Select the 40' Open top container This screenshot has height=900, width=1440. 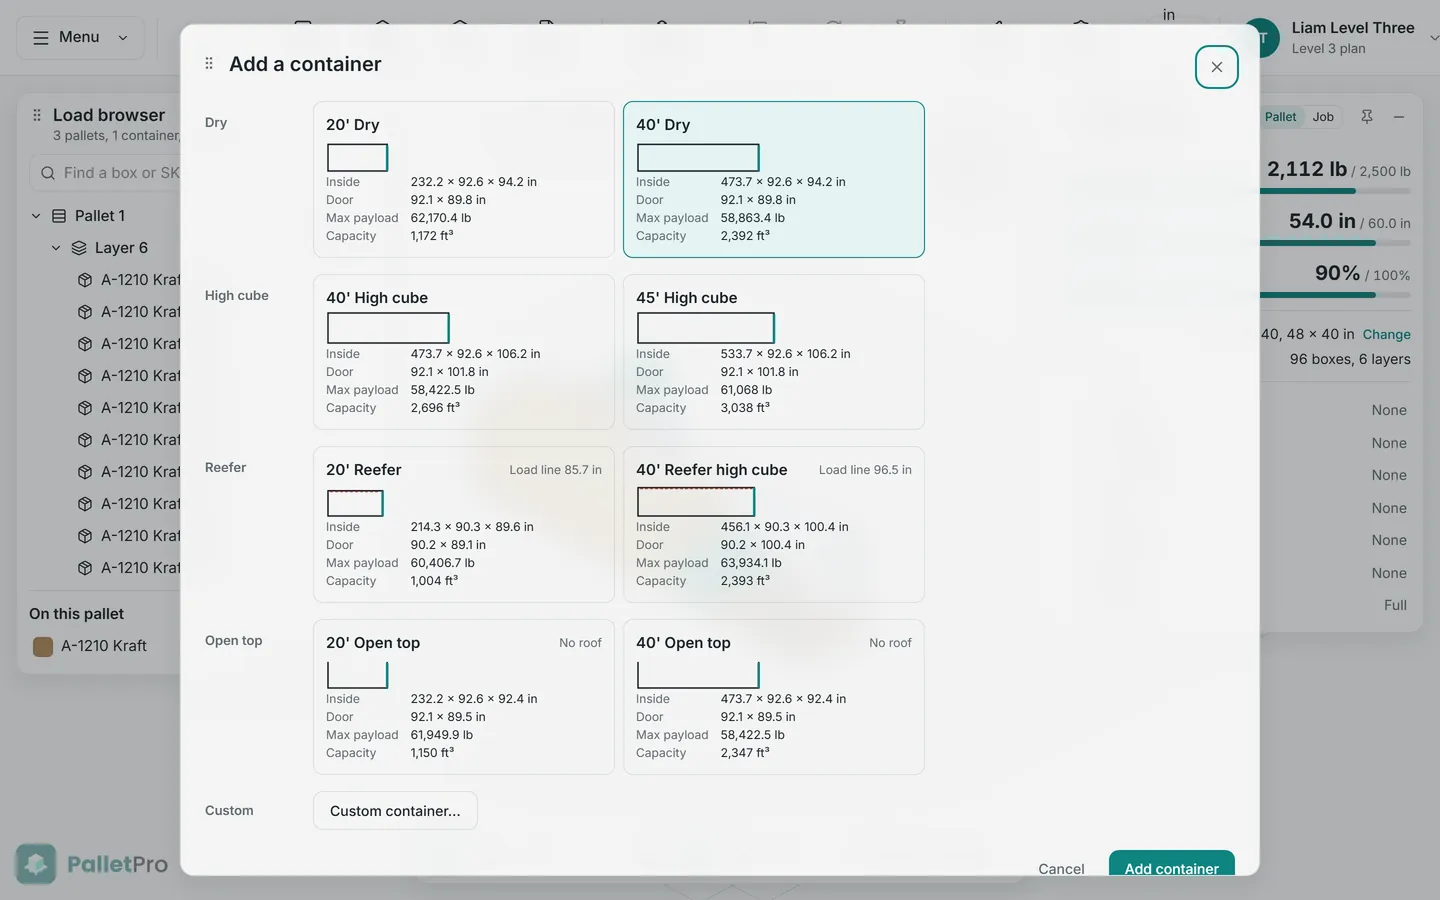[x=773, y=697]
